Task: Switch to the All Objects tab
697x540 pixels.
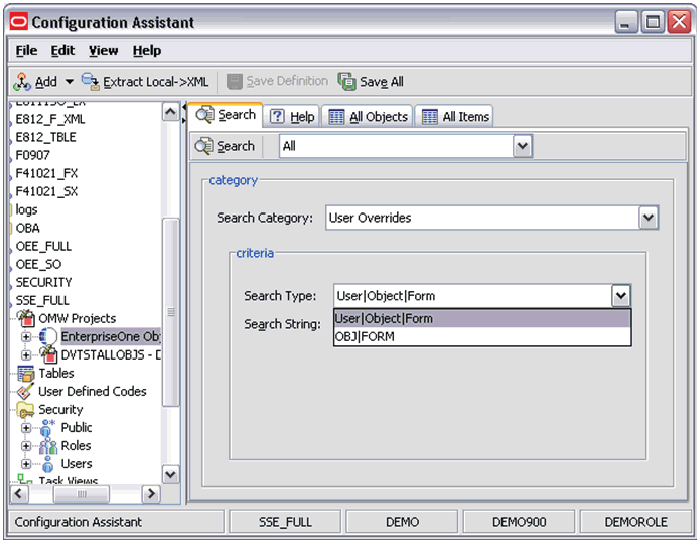Action: click(x=367, y=117)
